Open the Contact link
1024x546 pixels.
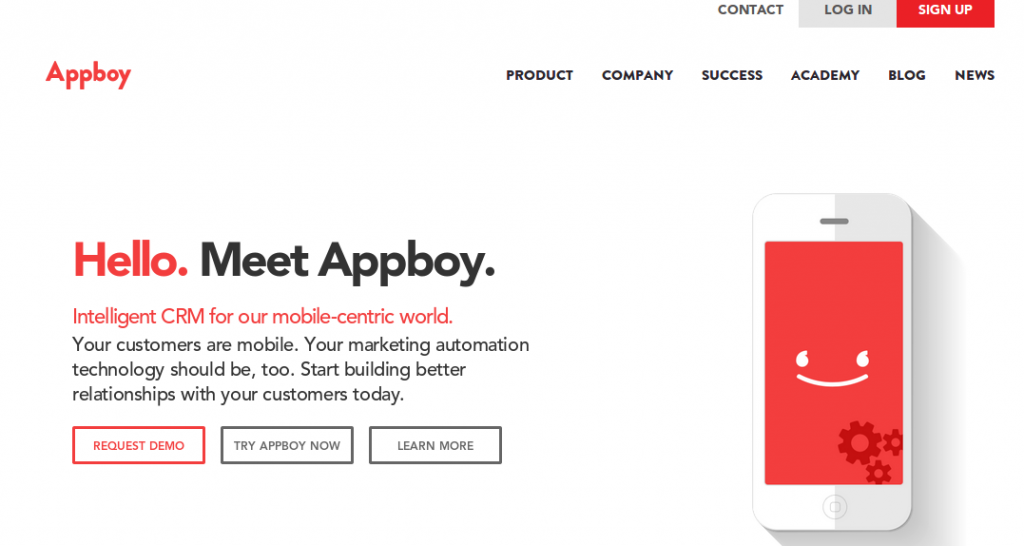coord(750,10)
